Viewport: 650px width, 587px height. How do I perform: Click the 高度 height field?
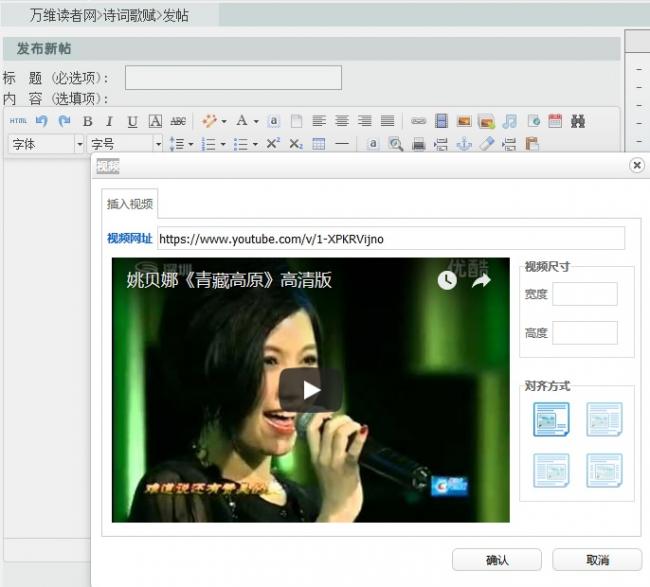pyautogui.click(x=585, y=332)
